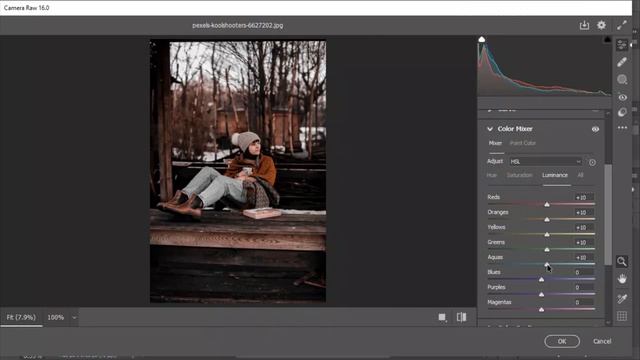Click the Yellows luminance slider handle
This screenshot has height=360, width=640.
click(x=547, y=234)
